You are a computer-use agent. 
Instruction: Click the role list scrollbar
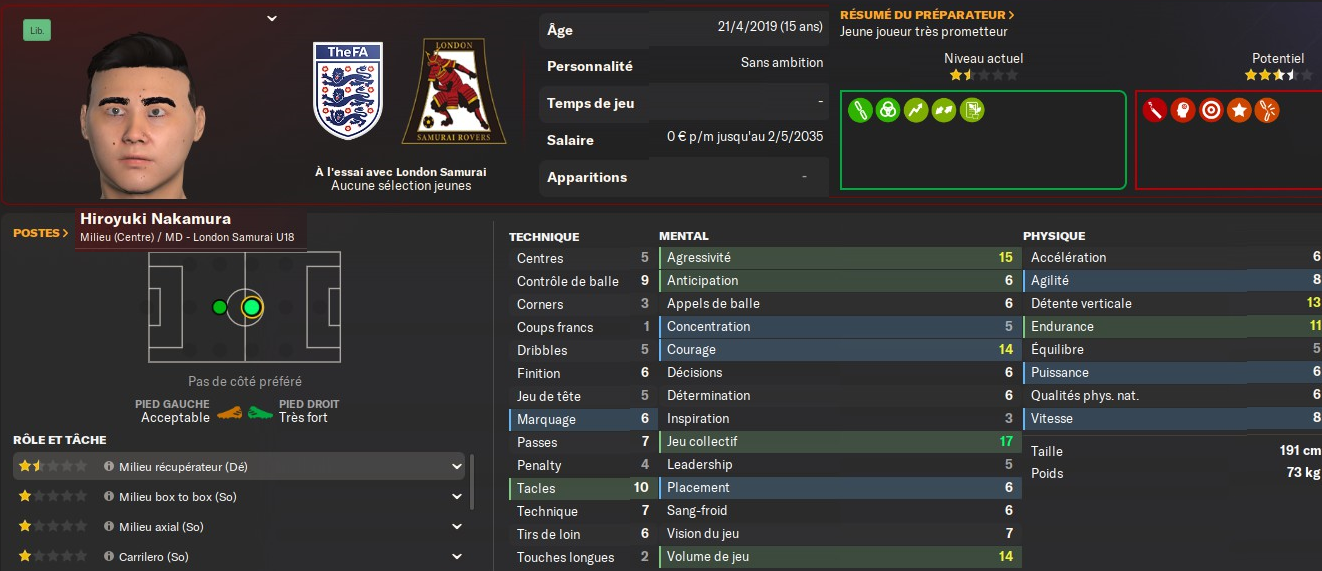472,480
